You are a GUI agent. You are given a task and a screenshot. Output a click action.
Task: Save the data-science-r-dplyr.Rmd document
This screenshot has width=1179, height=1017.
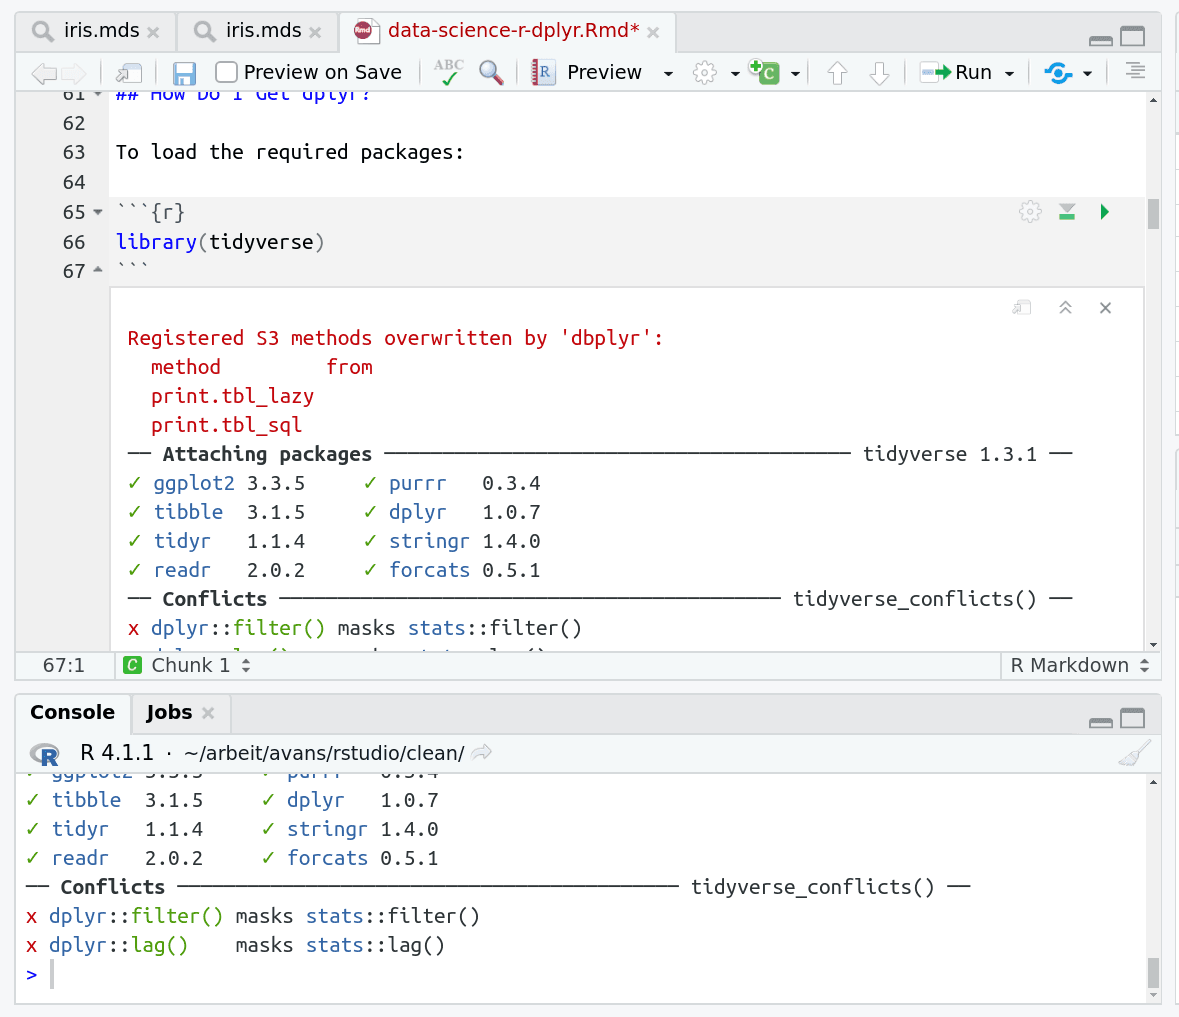click(184, 71)
